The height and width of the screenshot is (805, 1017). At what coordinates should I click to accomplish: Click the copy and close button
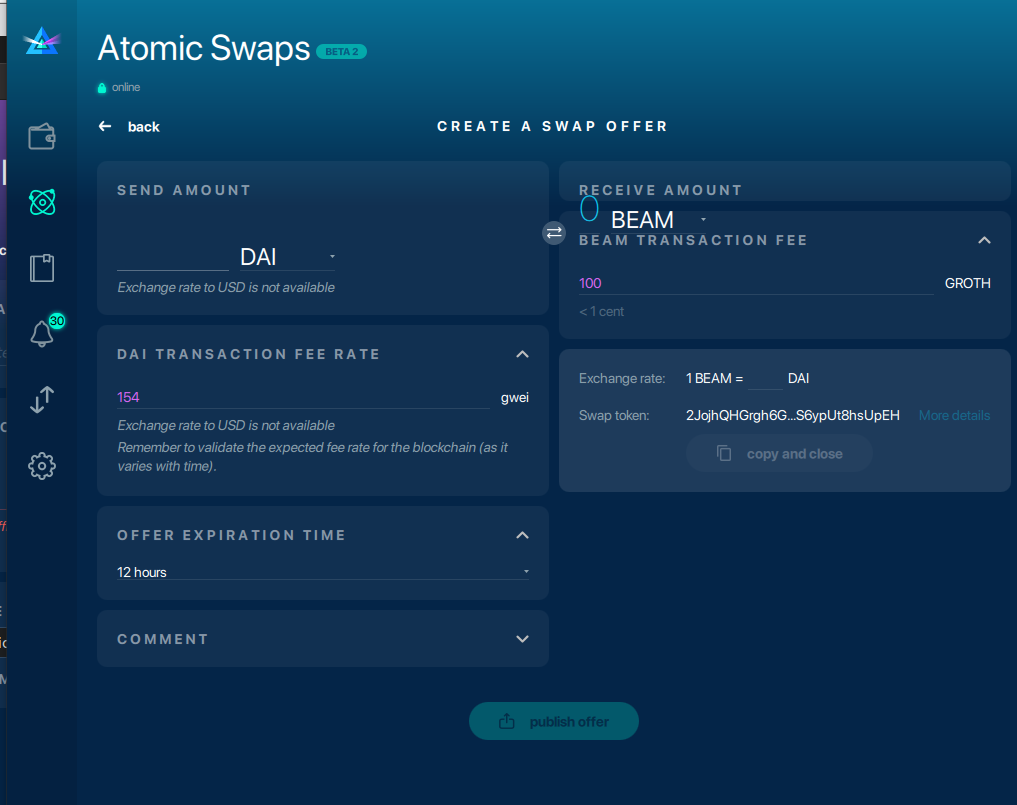(779, 453)
